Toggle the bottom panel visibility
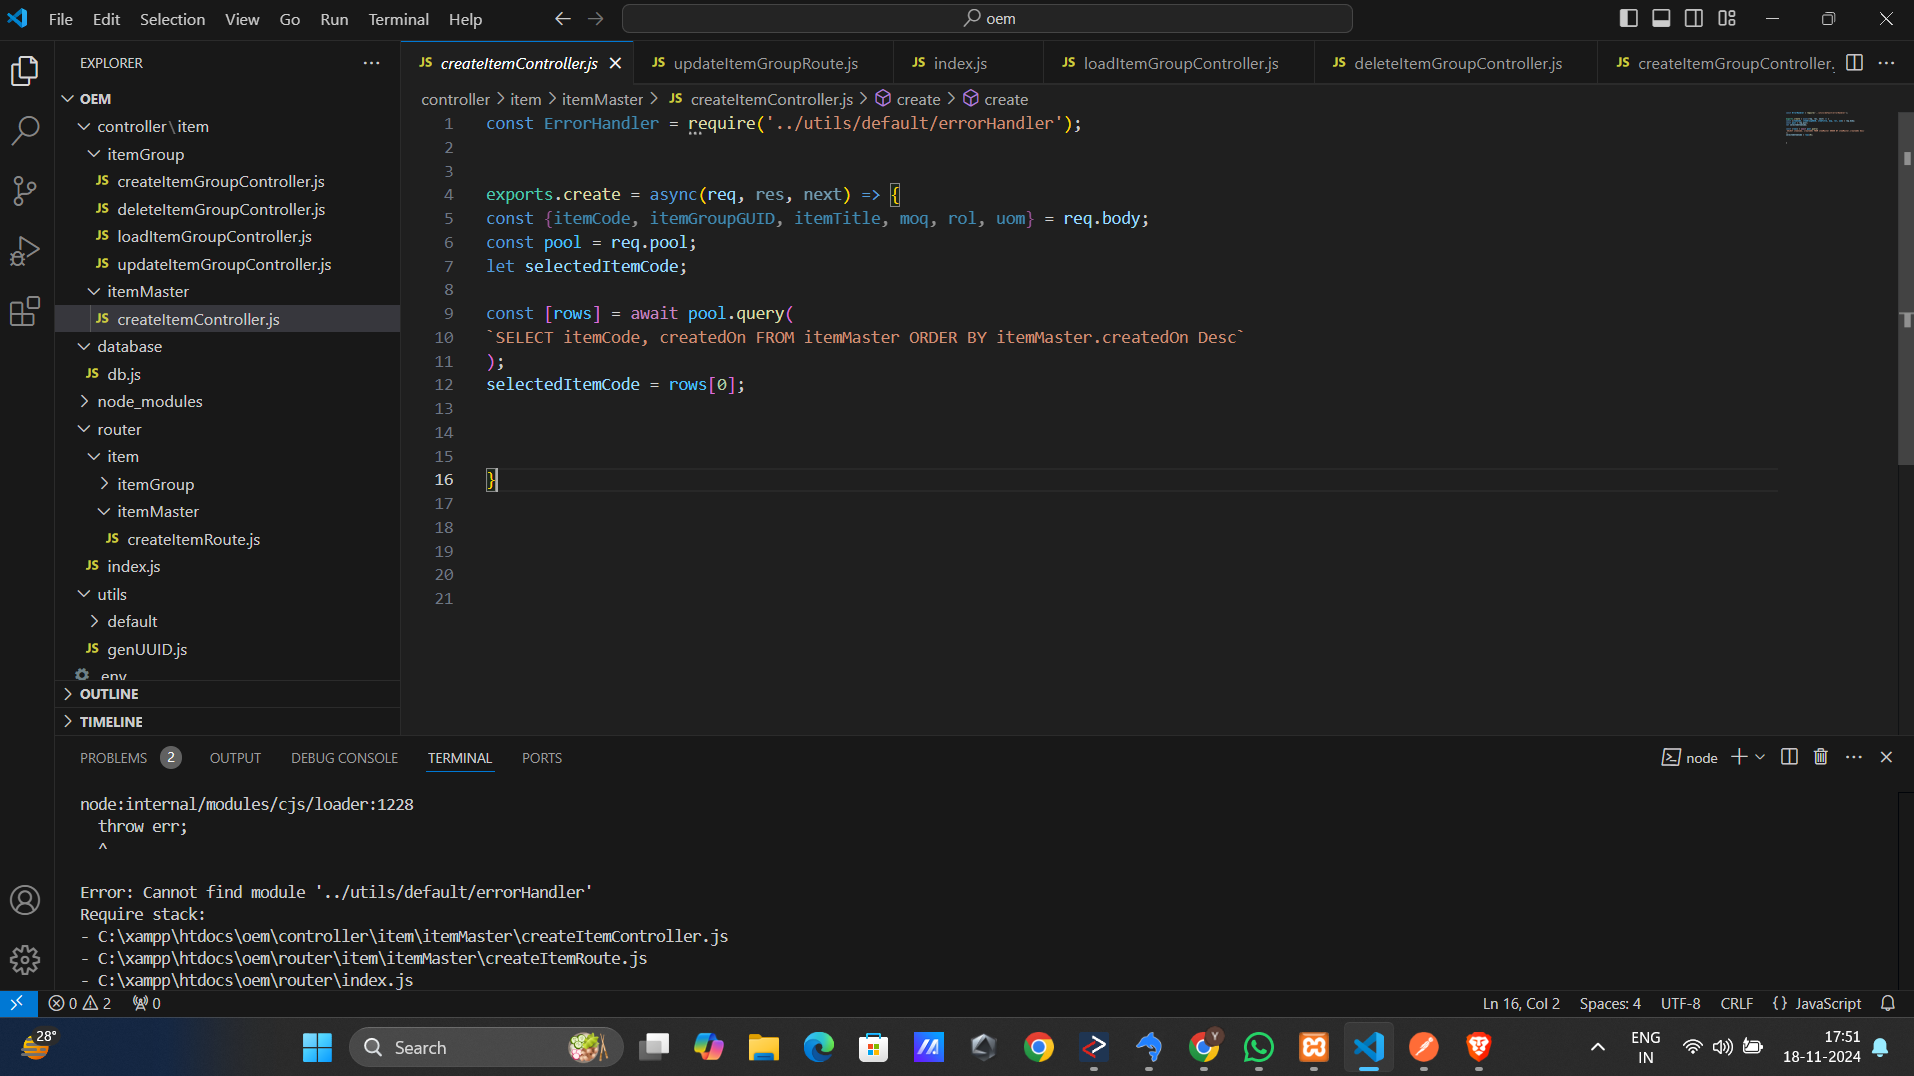Image resolution: width=1914 pixels, height=1076 pixels. pos(1661,18)
